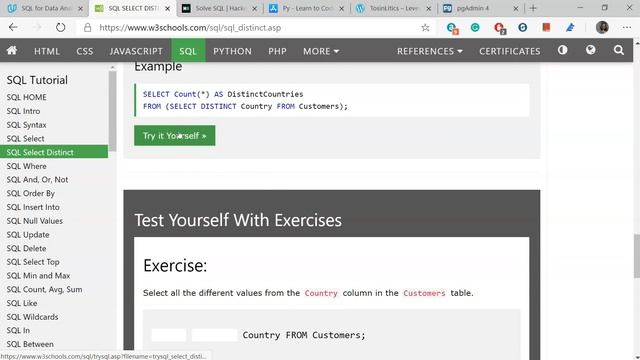This screenshot has width=640, height=360.
Task: Toggle dark mode contrast icon
Action: (x=562, y=50)
